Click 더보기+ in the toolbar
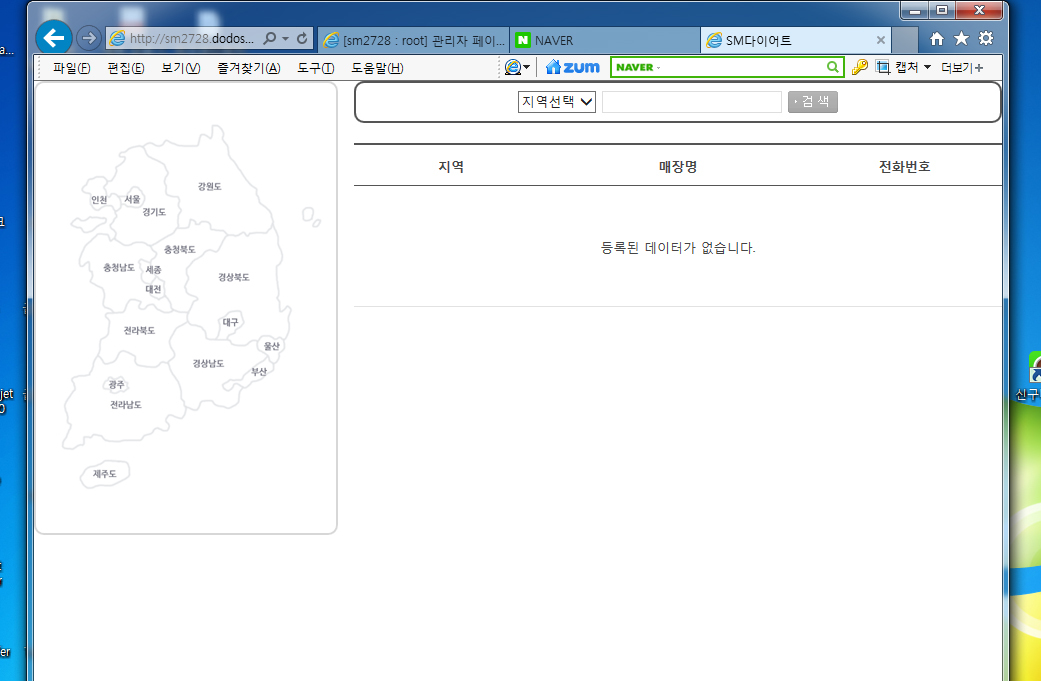 962,68
